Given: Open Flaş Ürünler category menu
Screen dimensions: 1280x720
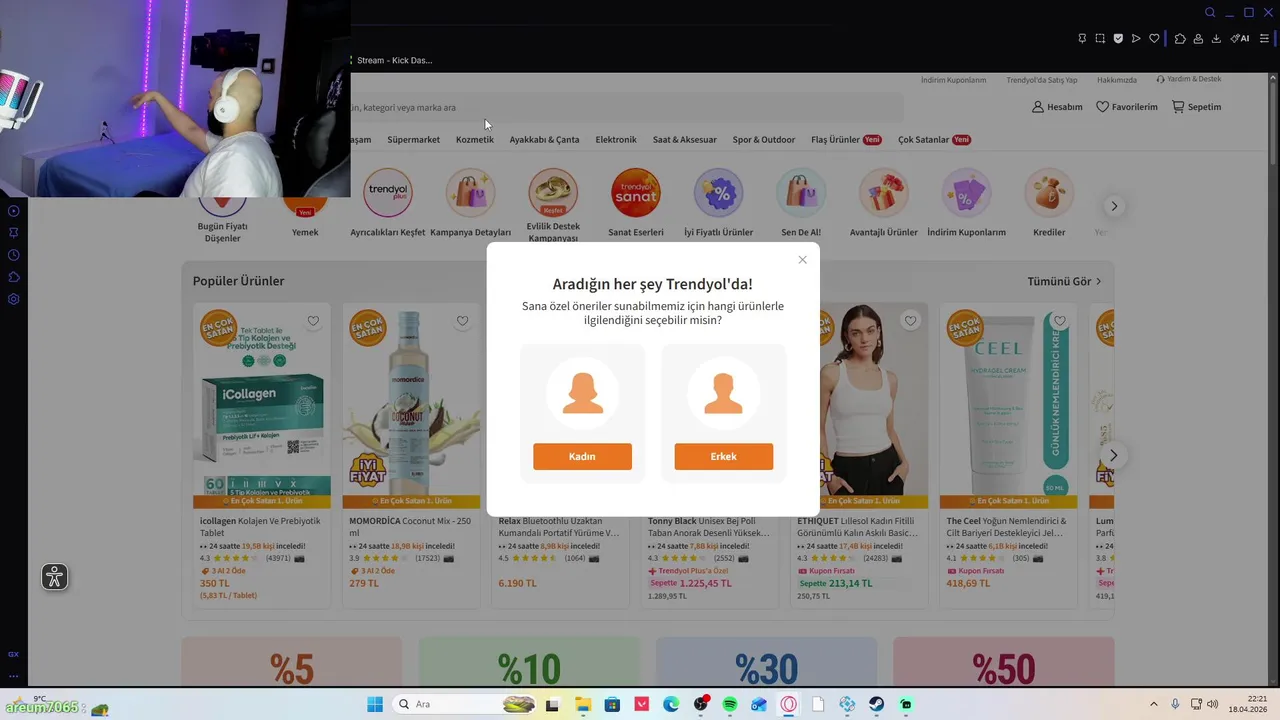Looking at the screenshot, I should coord(846,140).
